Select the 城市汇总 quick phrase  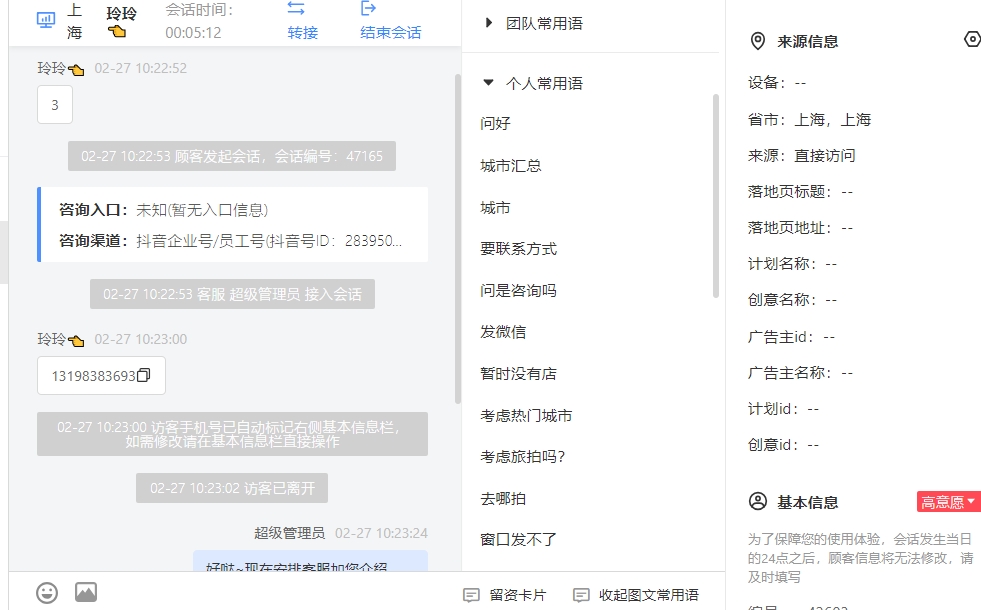click(511, 166)
